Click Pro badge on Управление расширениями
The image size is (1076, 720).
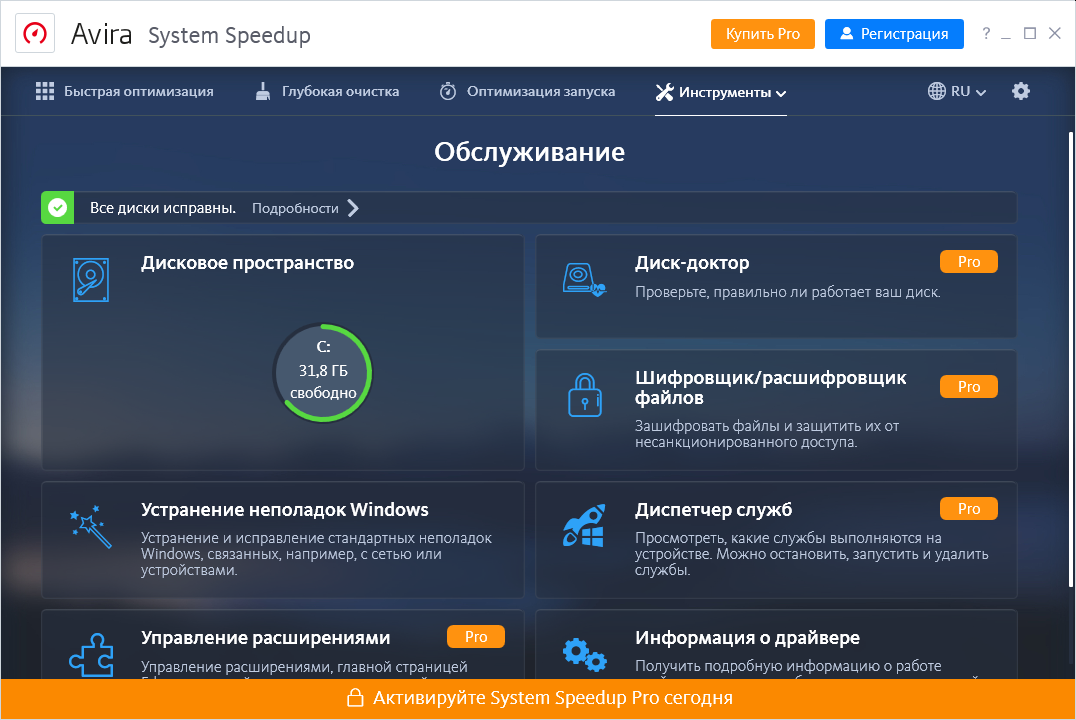click(476, 636)
